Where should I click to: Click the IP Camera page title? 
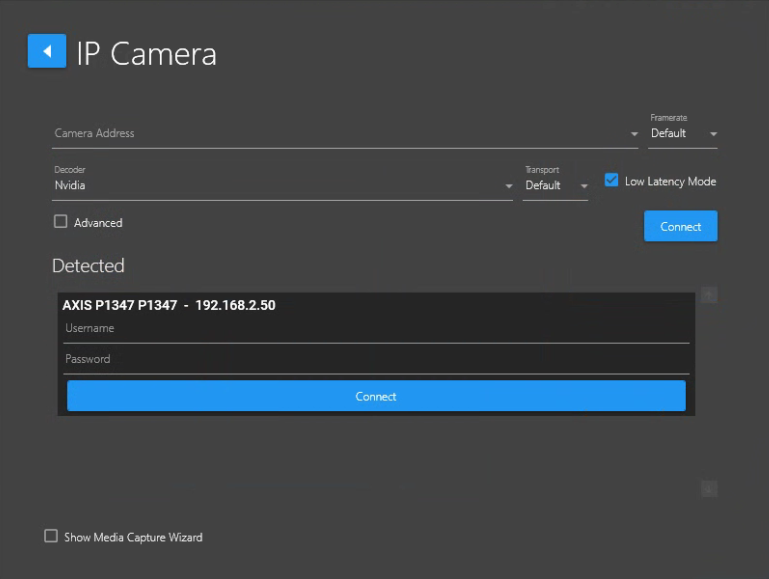coord(146,53)
